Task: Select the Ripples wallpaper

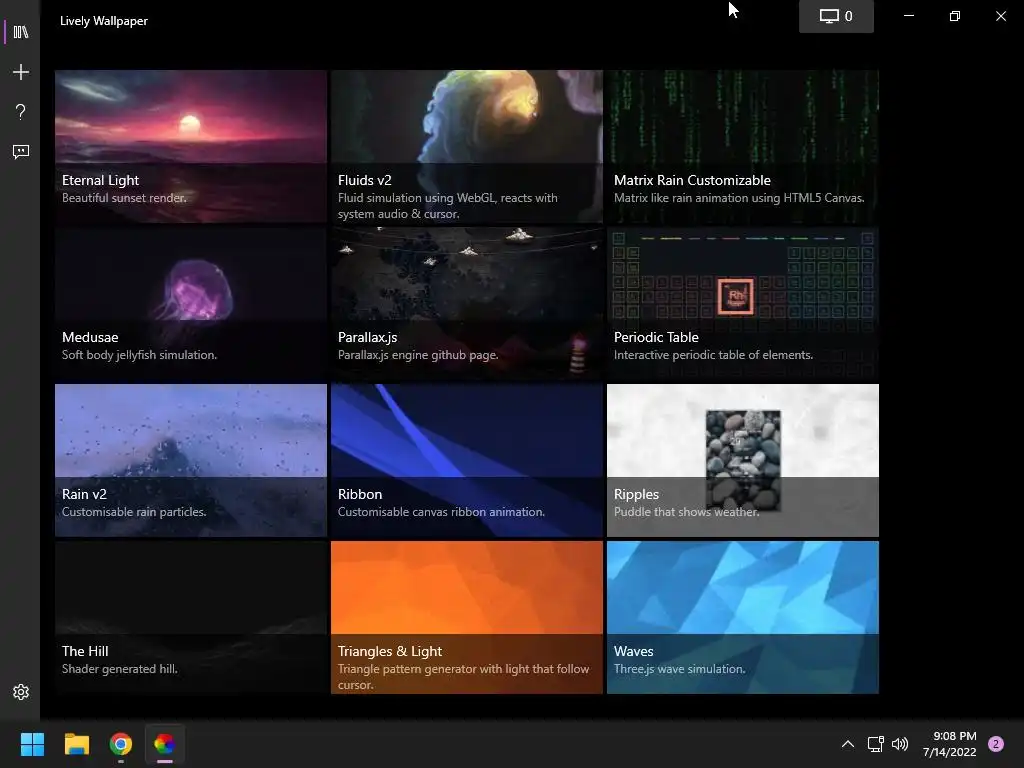Action: [x=743, y=460]
